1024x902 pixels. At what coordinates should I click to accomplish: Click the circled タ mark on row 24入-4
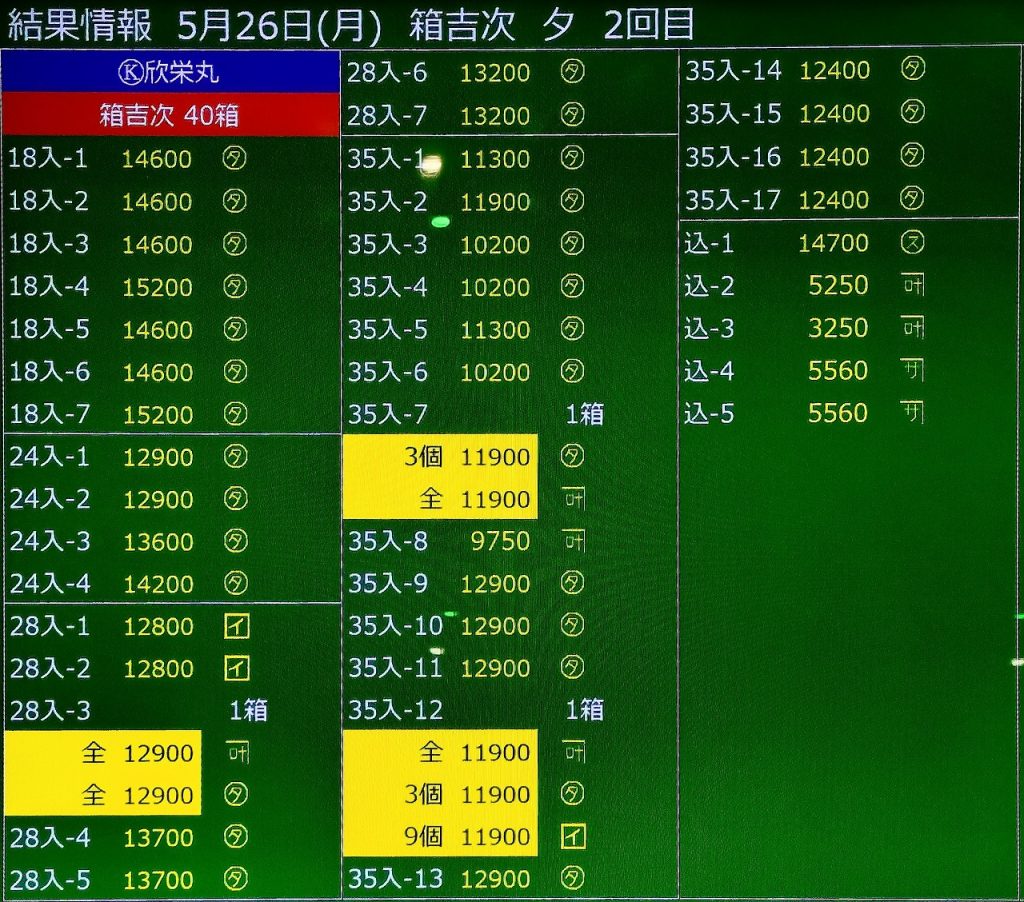click(x=234, y=583)
